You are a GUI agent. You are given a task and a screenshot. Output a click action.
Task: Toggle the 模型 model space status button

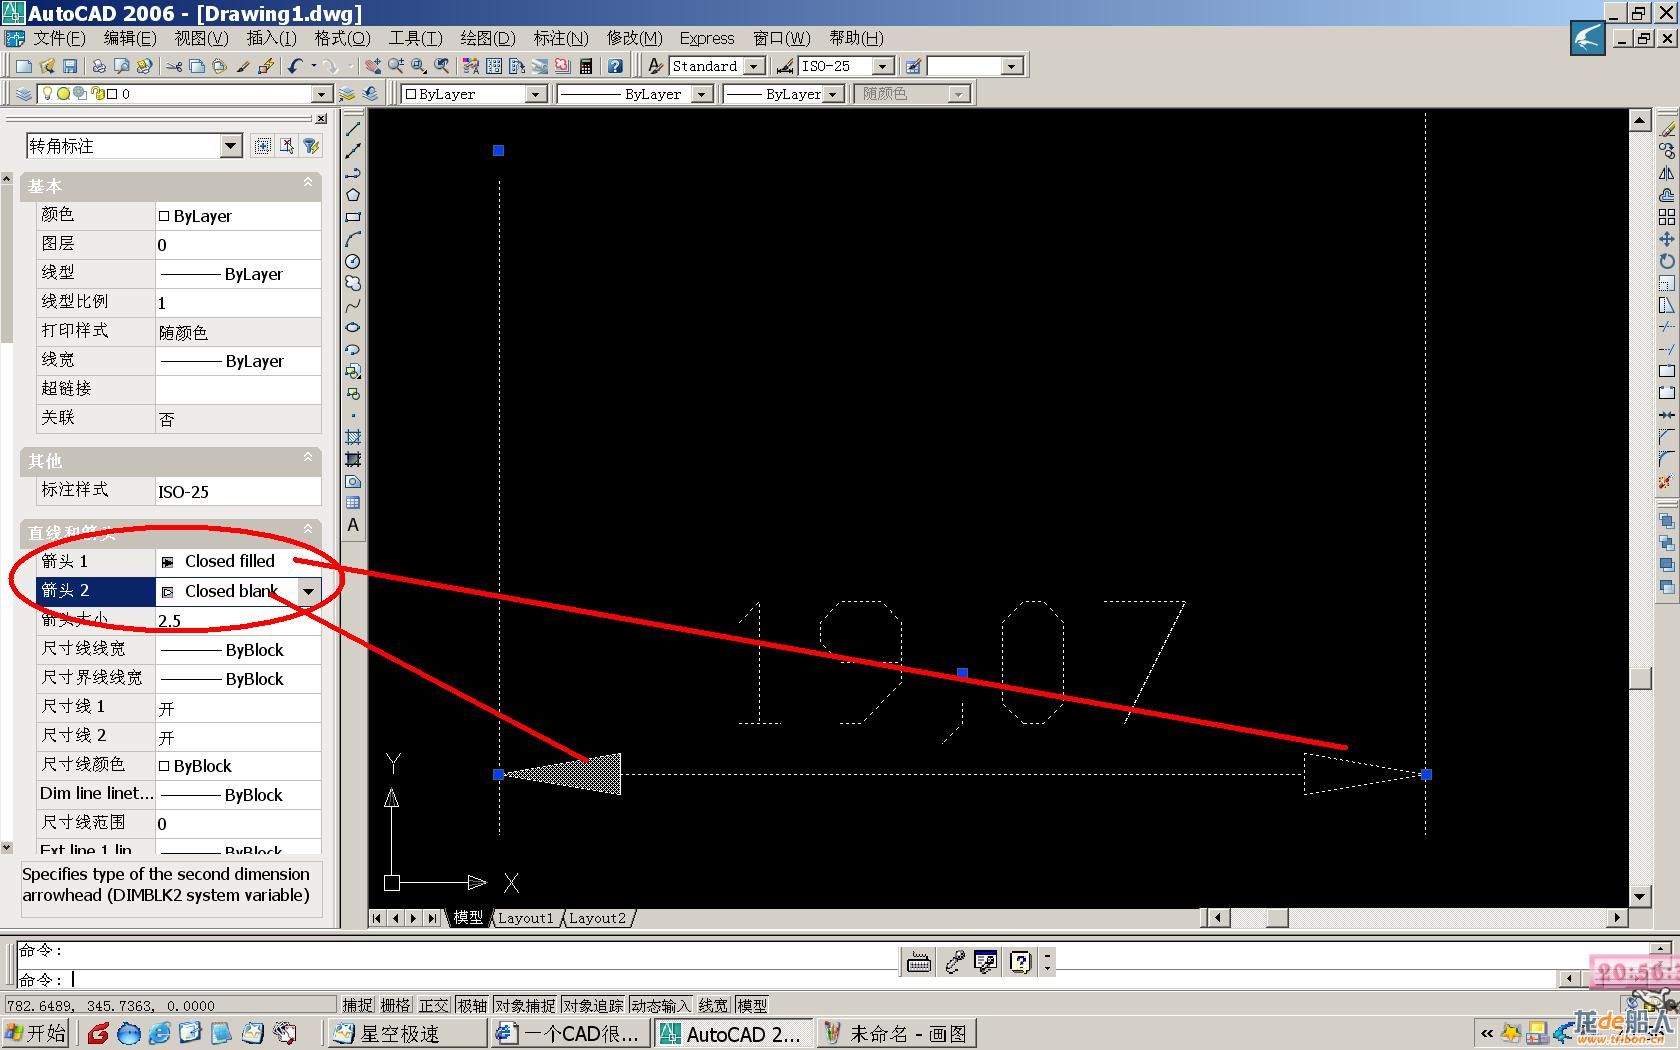(752, 1006)
